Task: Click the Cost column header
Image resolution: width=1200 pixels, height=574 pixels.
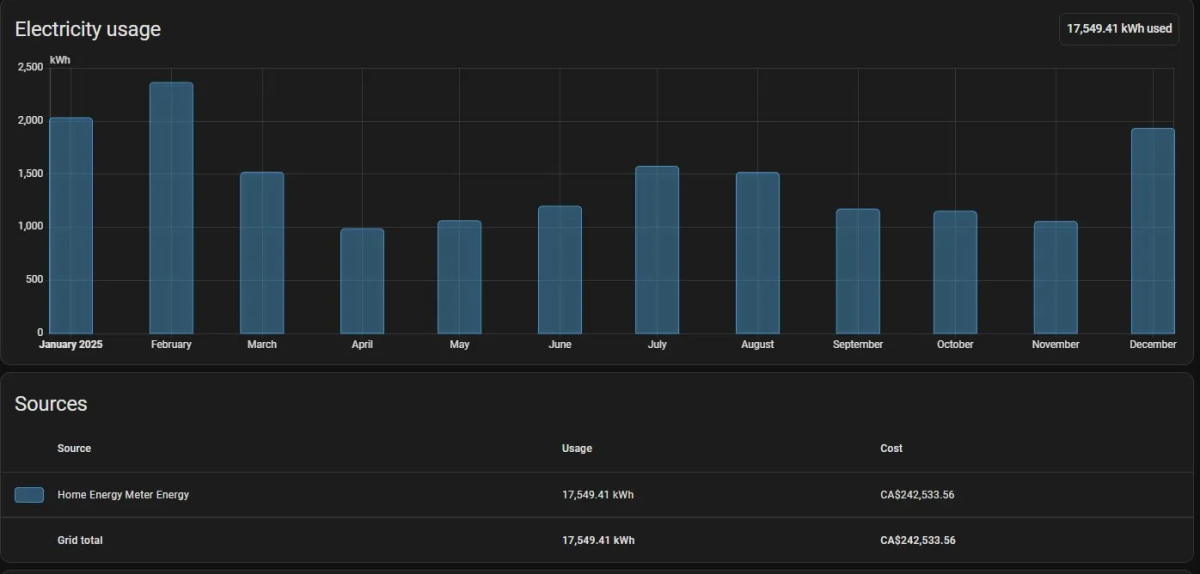Action: click(x=891, y=448)
